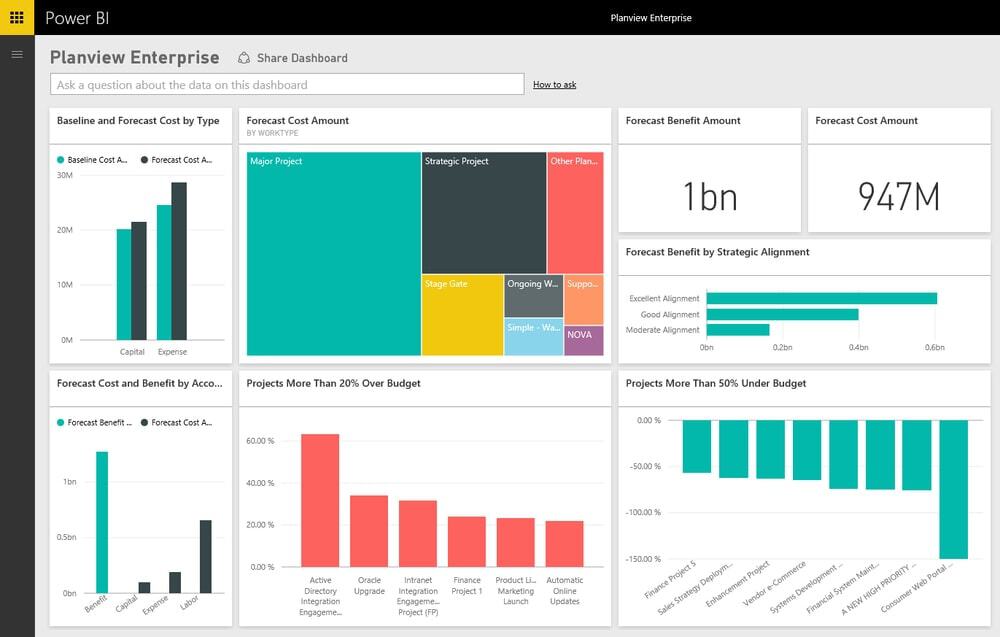
Task: Click the Share Dashboard icon
Action: tap(244, 58)
